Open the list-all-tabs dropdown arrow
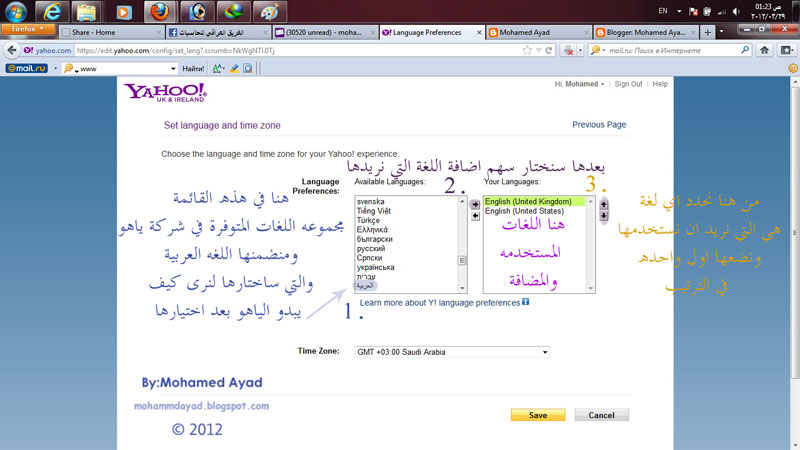Image resolution: width=800 pixels, height=450 pixels. [x=721, y=32]
